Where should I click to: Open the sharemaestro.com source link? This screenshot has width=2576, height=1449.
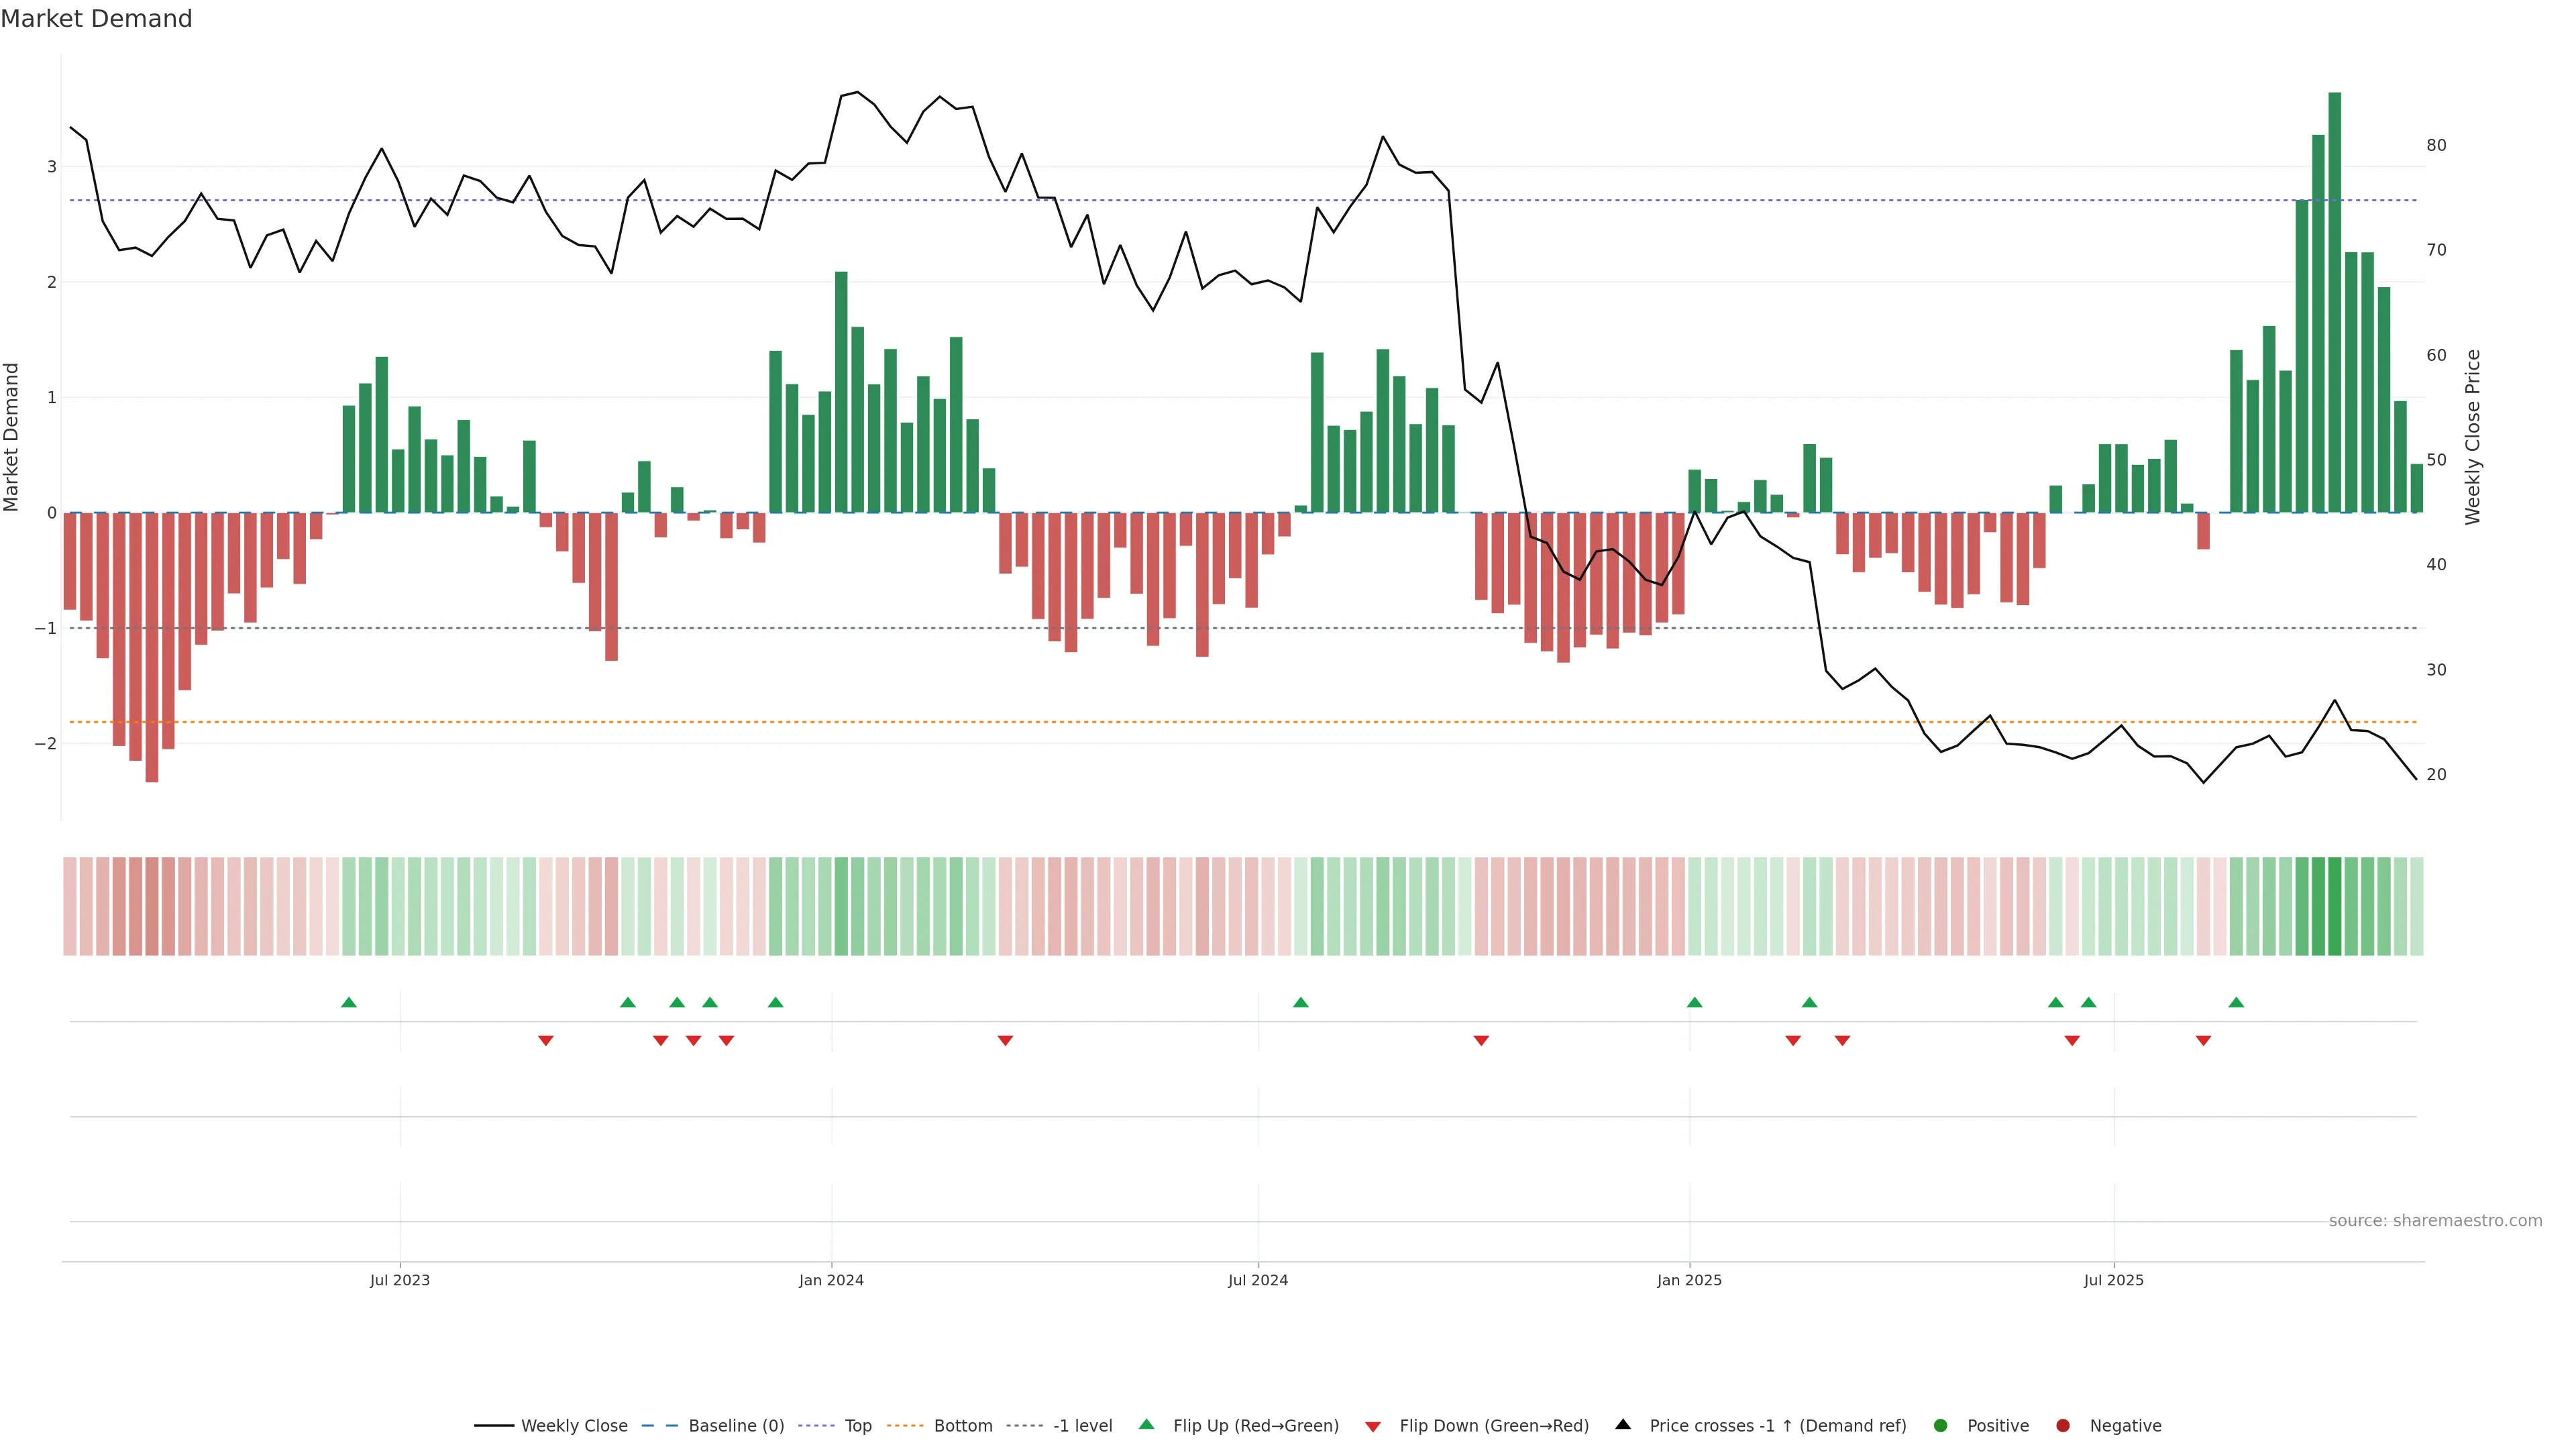click(x=2435, y=1221)
